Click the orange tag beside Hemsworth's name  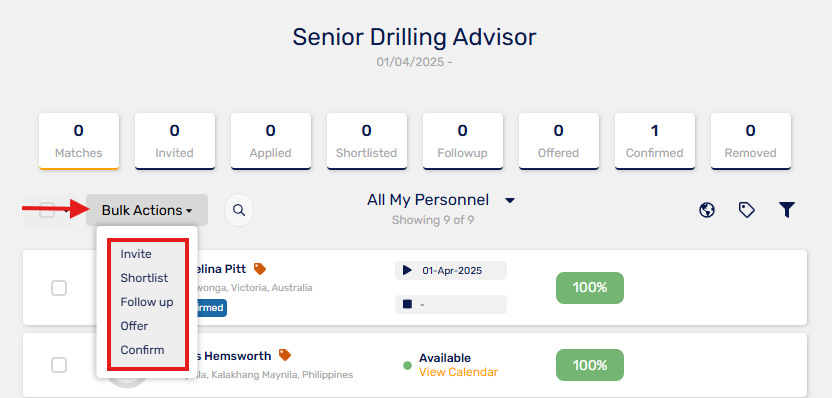pos(285,354)
